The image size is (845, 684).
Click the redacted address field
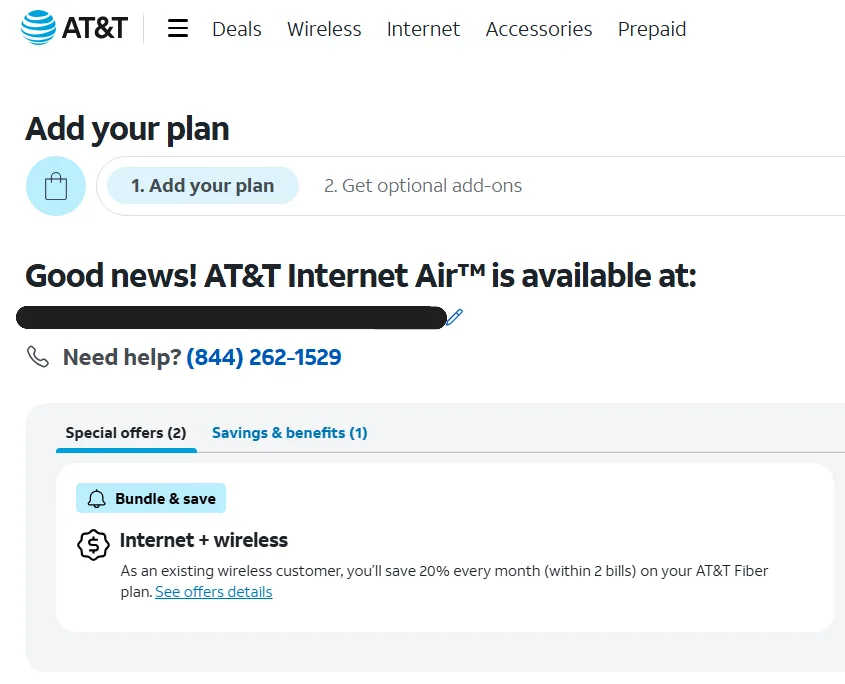click(230, 317)
